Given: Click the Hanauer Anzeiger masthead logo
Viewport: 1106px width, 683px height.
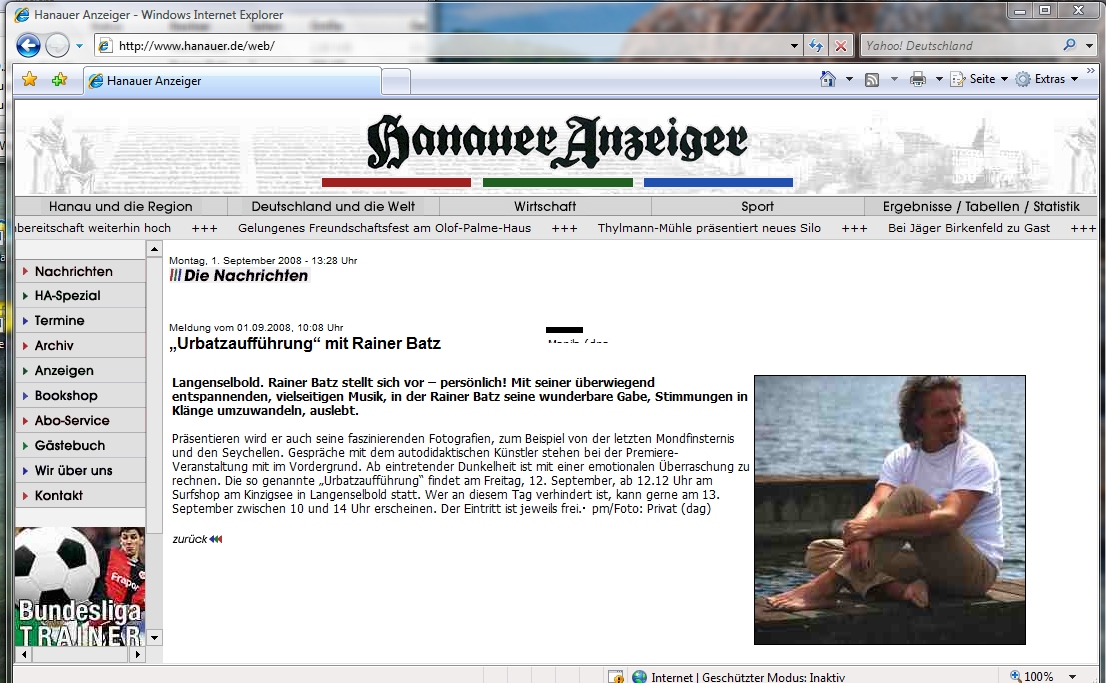Looking at the screenshot, I should (557, 143).
